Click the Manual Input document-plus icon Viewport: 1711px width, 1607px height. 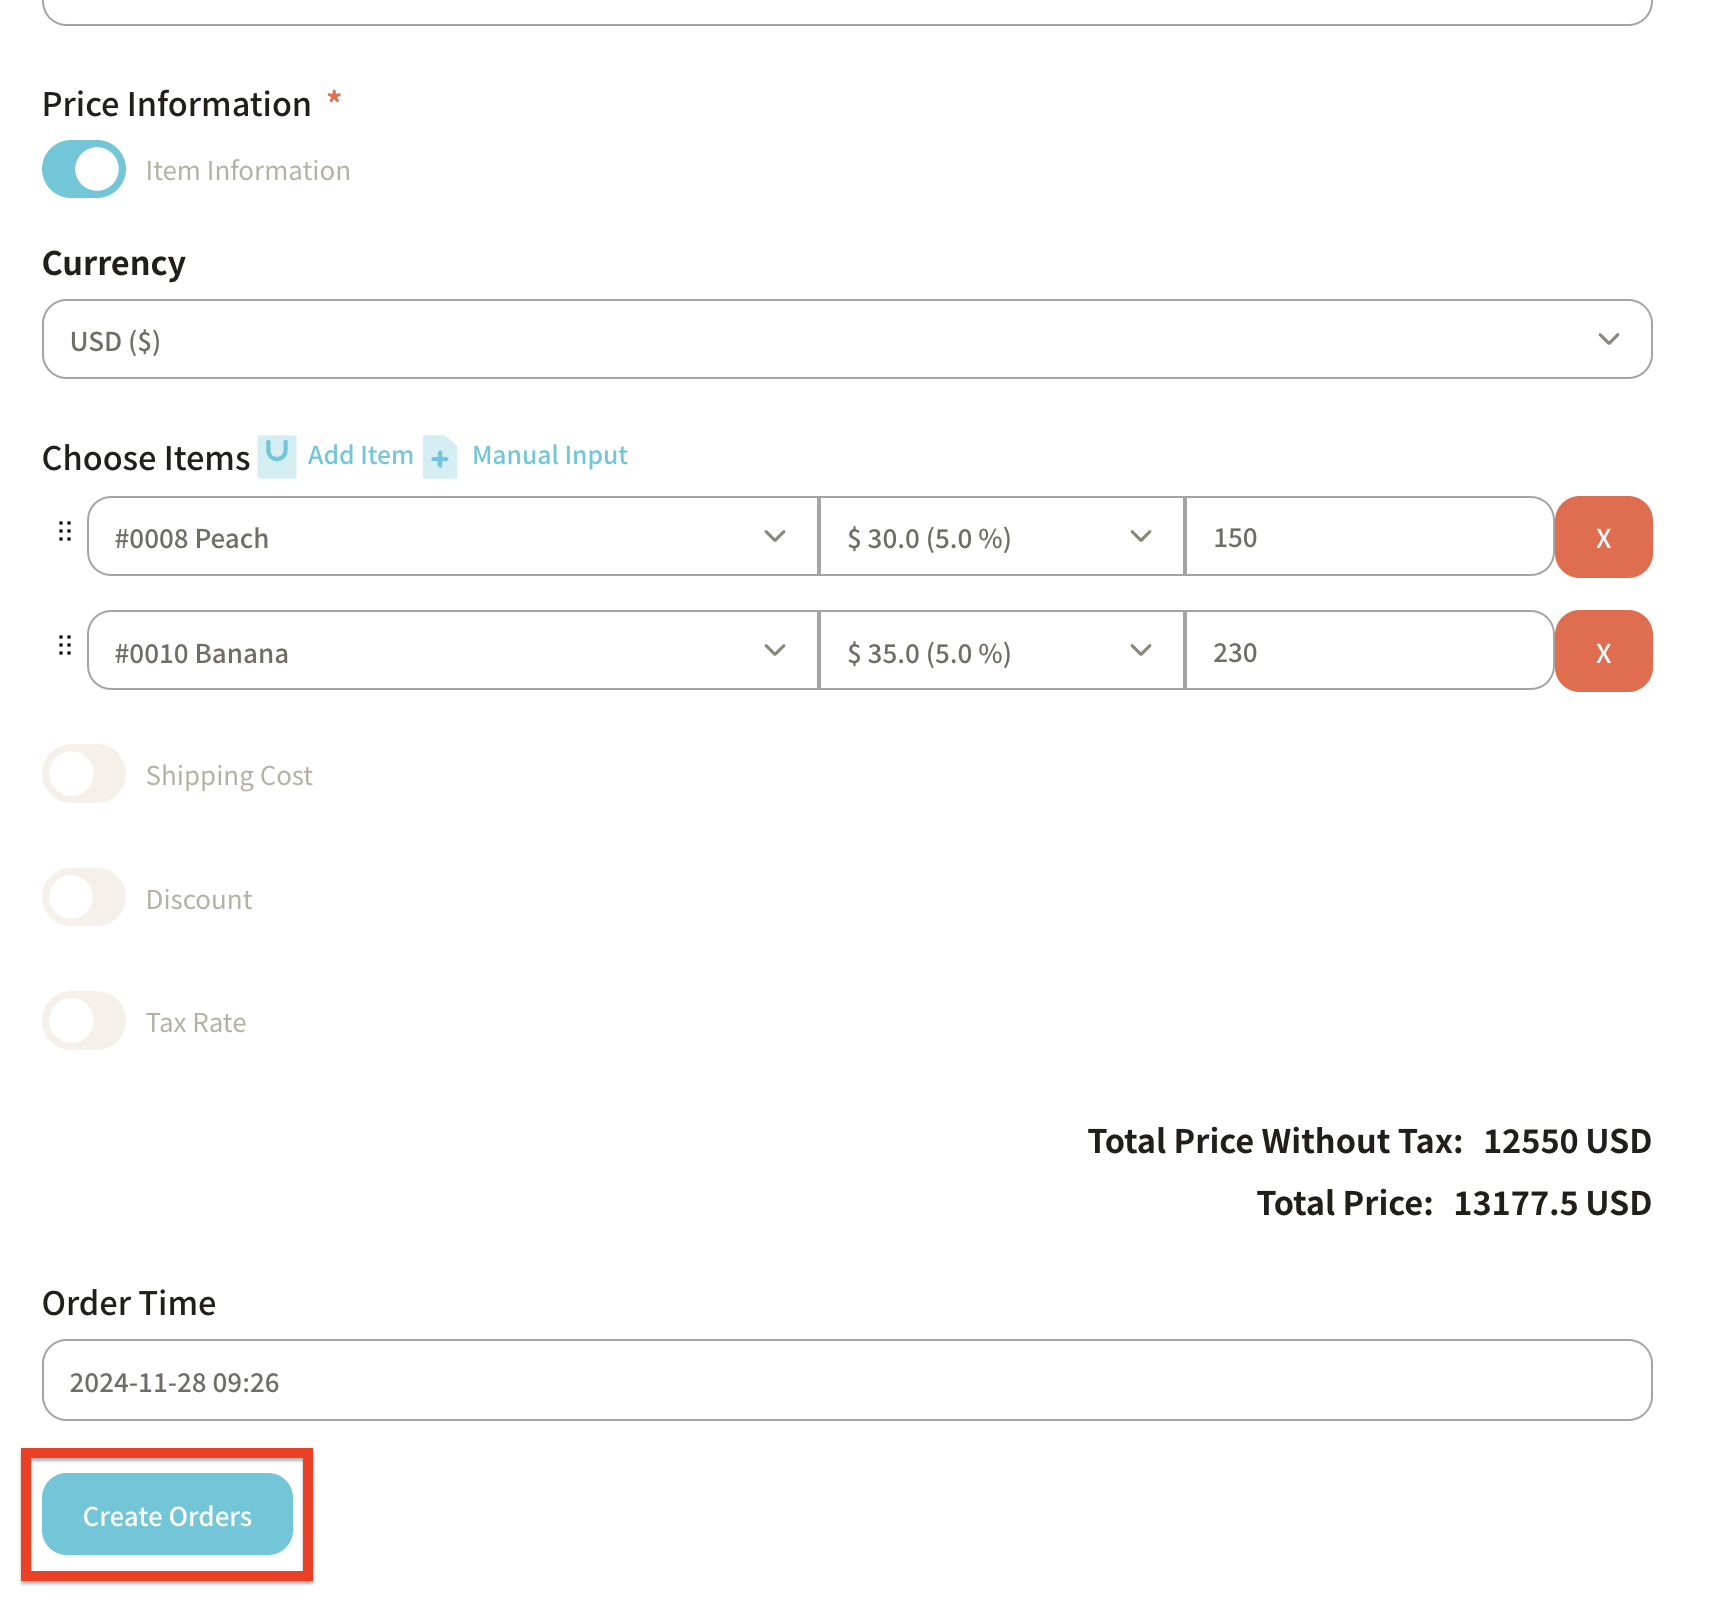click(440, 457)
